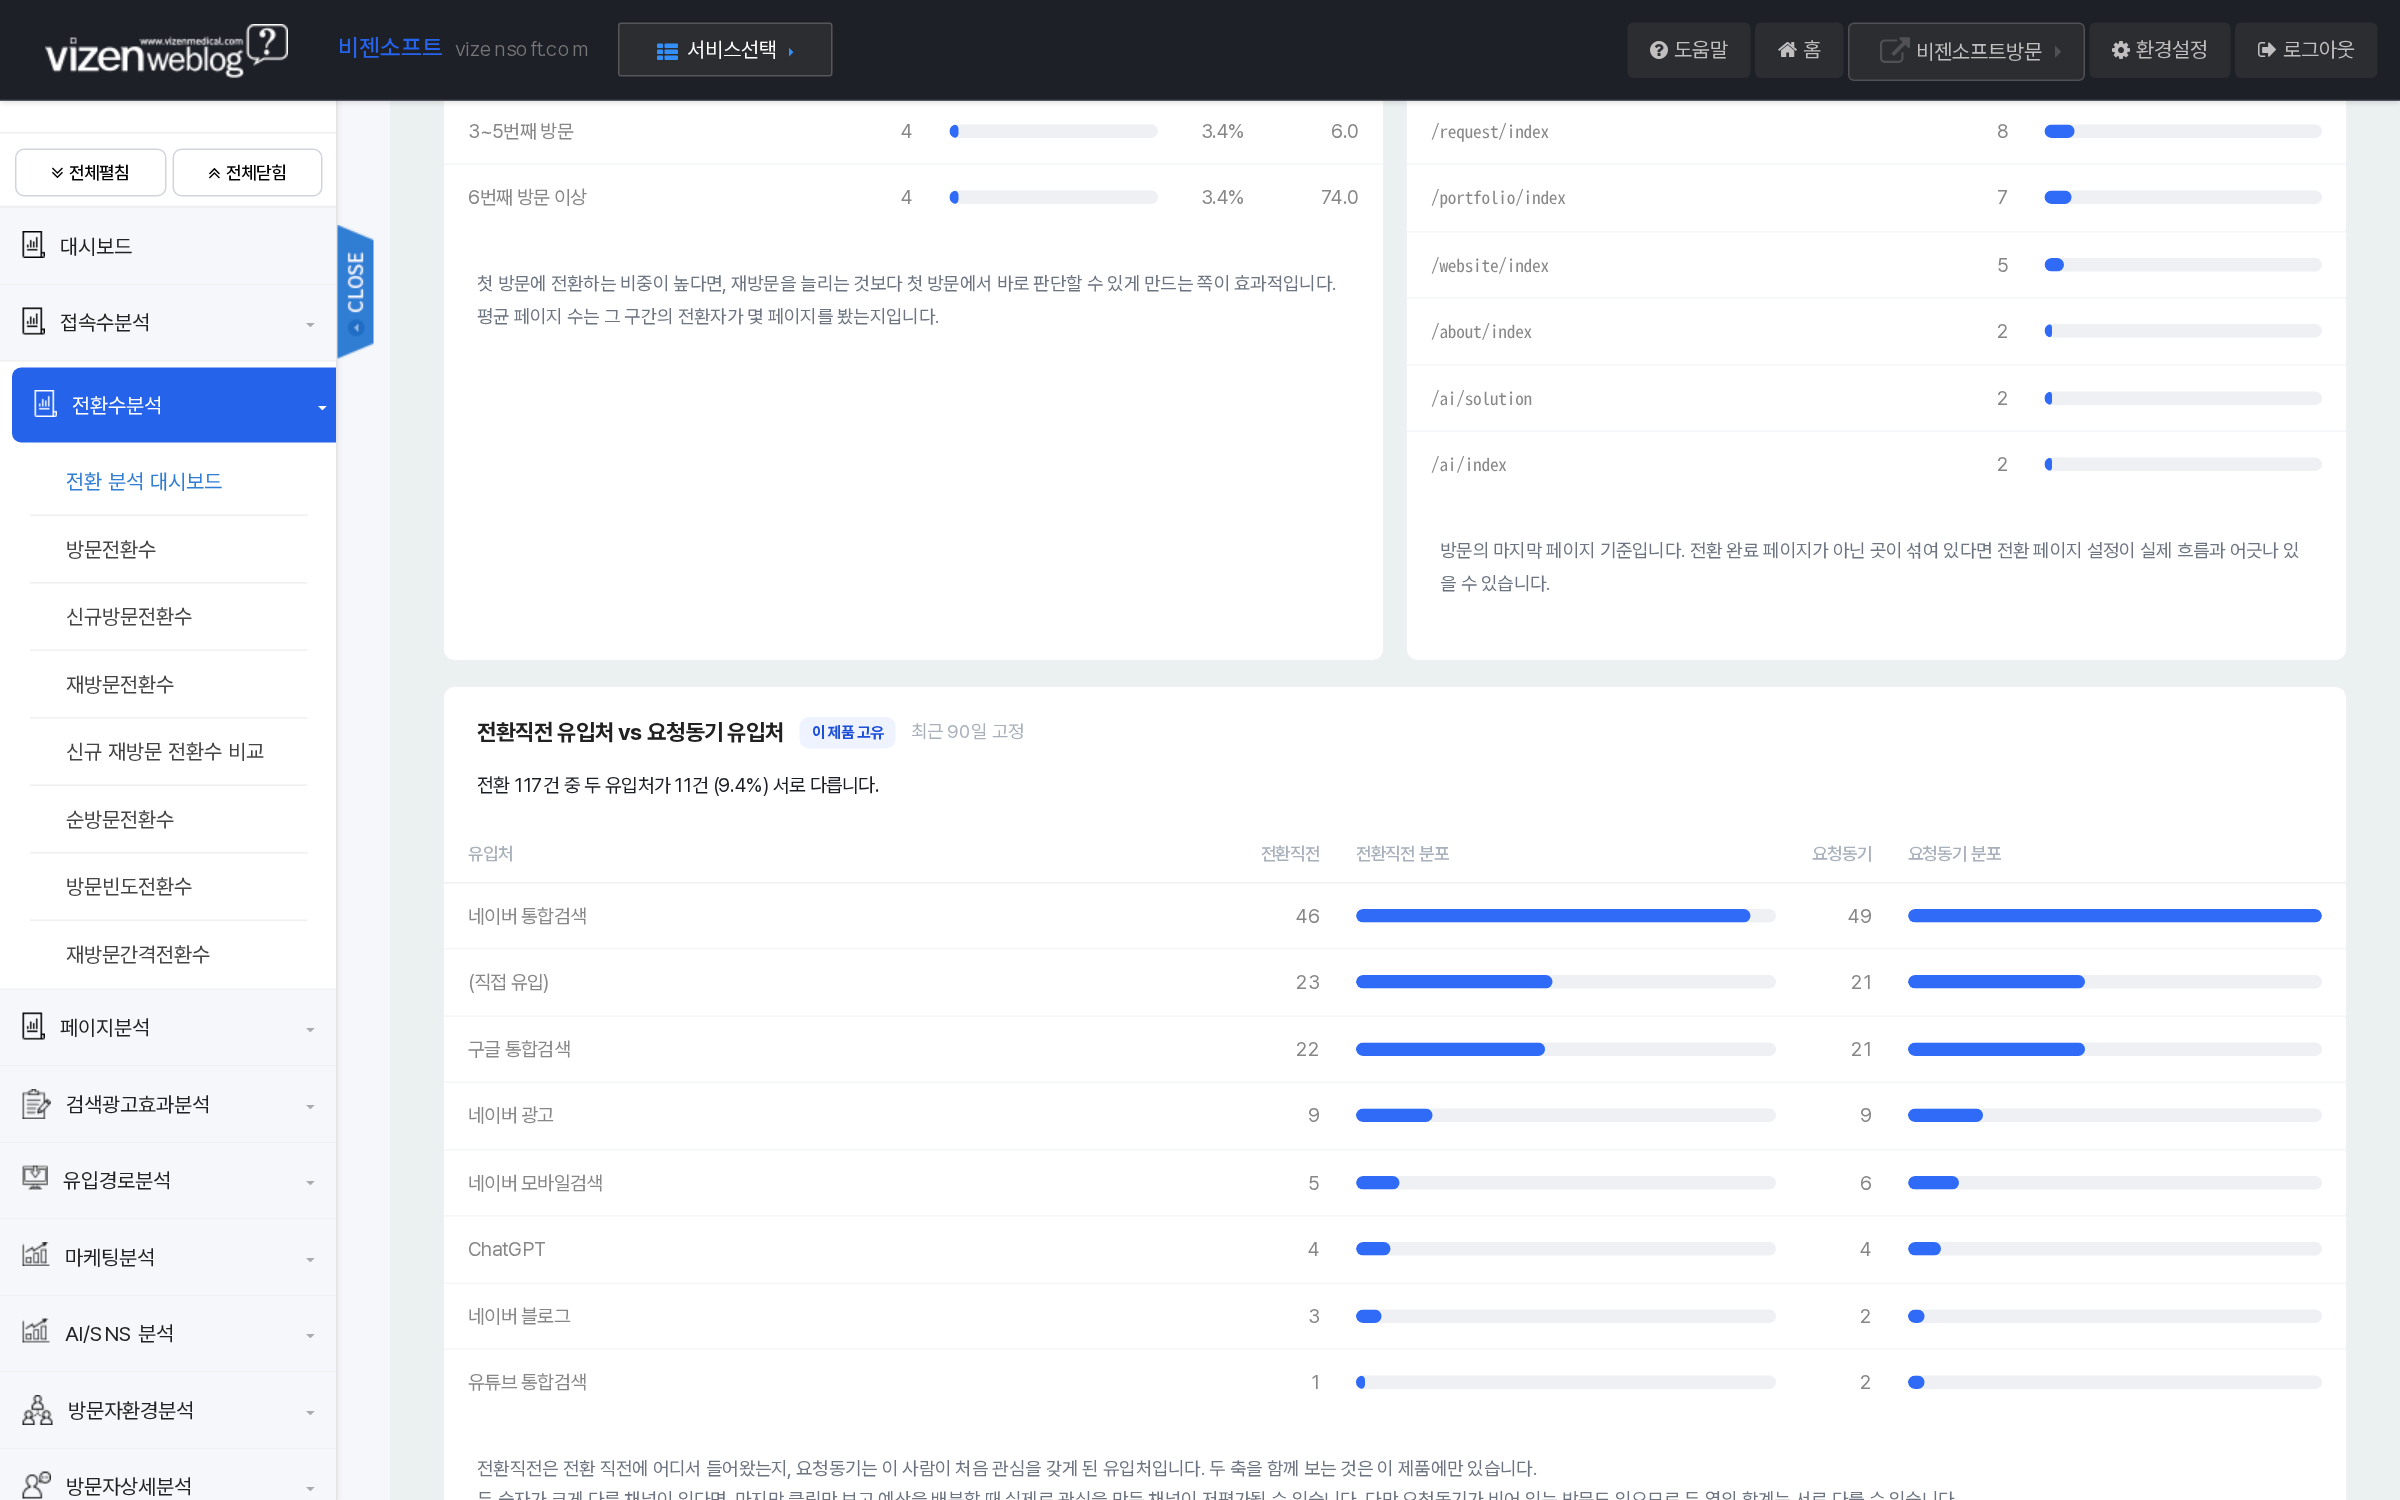Viewport: 2400px width, 1500px height.
Task: Click the 비젠소프트 site link
Action: pyautogui.click(x=390, y=47)
